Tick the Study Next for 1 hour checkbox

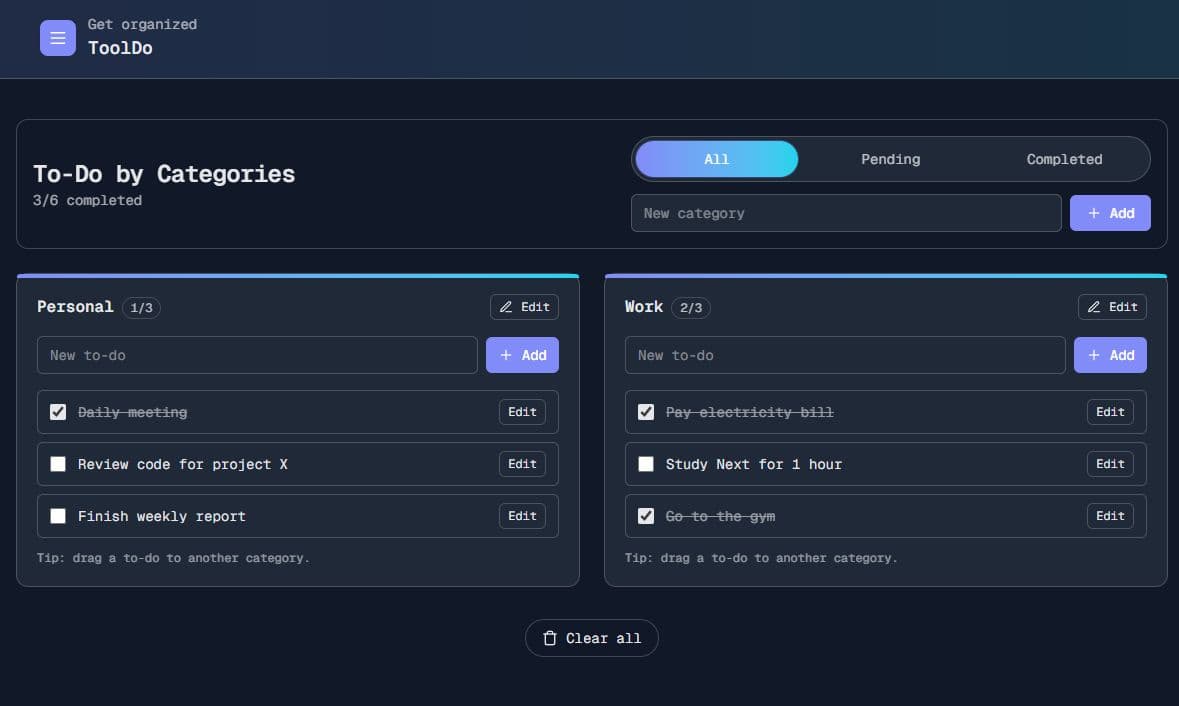click(646, 464)
